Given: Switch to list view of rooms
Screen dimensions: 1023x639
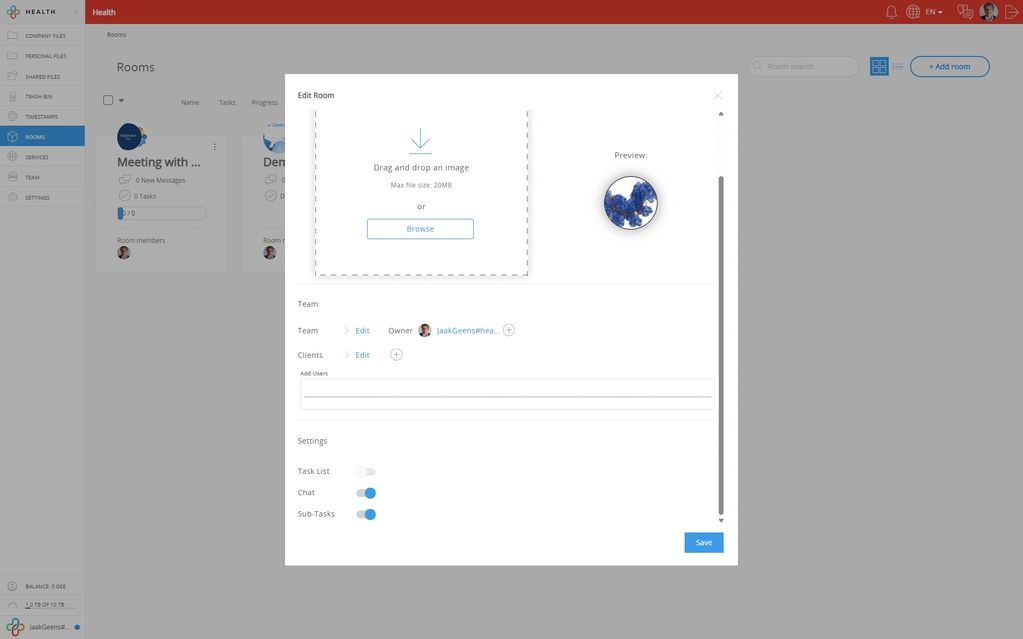Looking at the screenshot, I should 898,67.
